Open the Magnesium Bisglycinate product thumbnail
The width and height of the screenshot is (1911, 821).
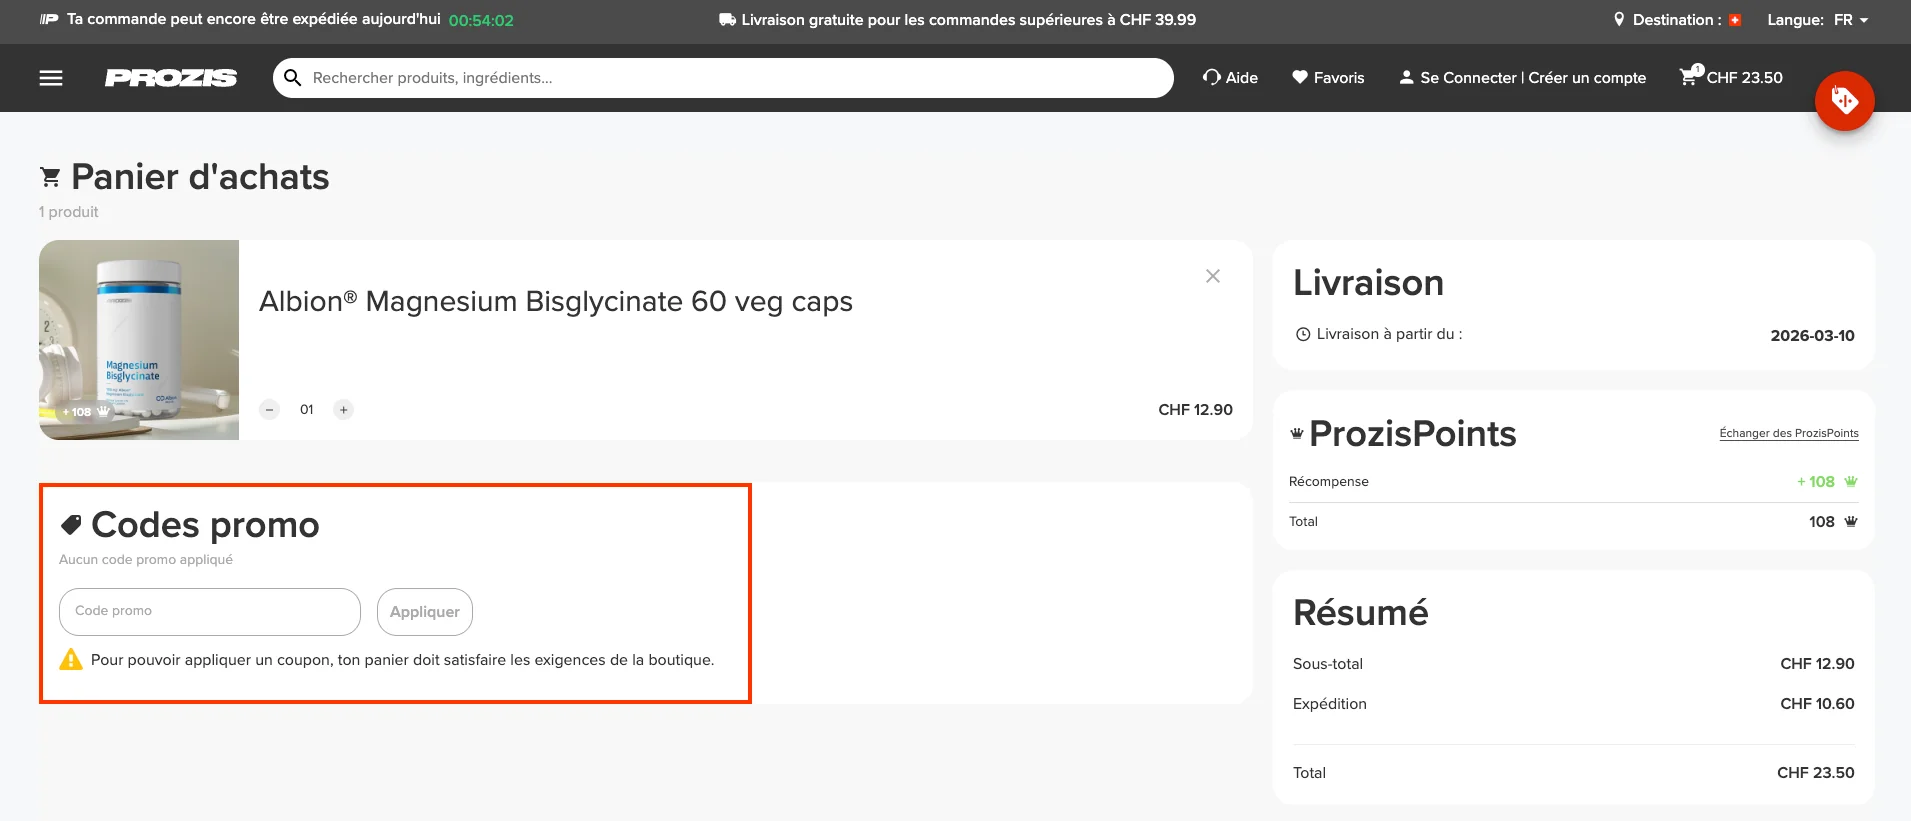[x=139, y=340]
